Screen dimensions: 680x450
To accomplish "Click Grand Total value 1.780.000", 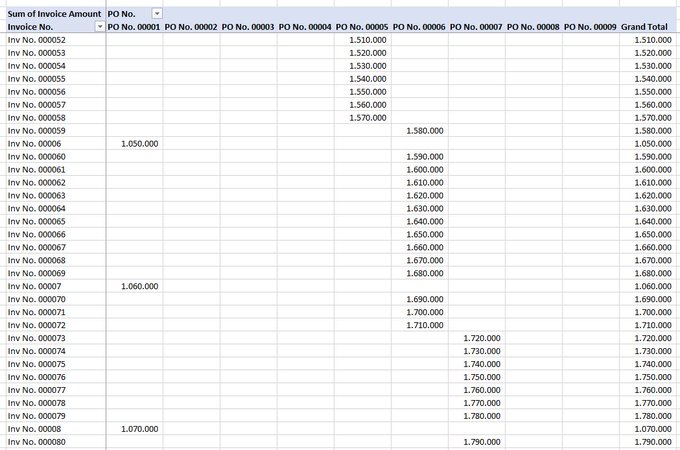I will [x=653, y=416].
